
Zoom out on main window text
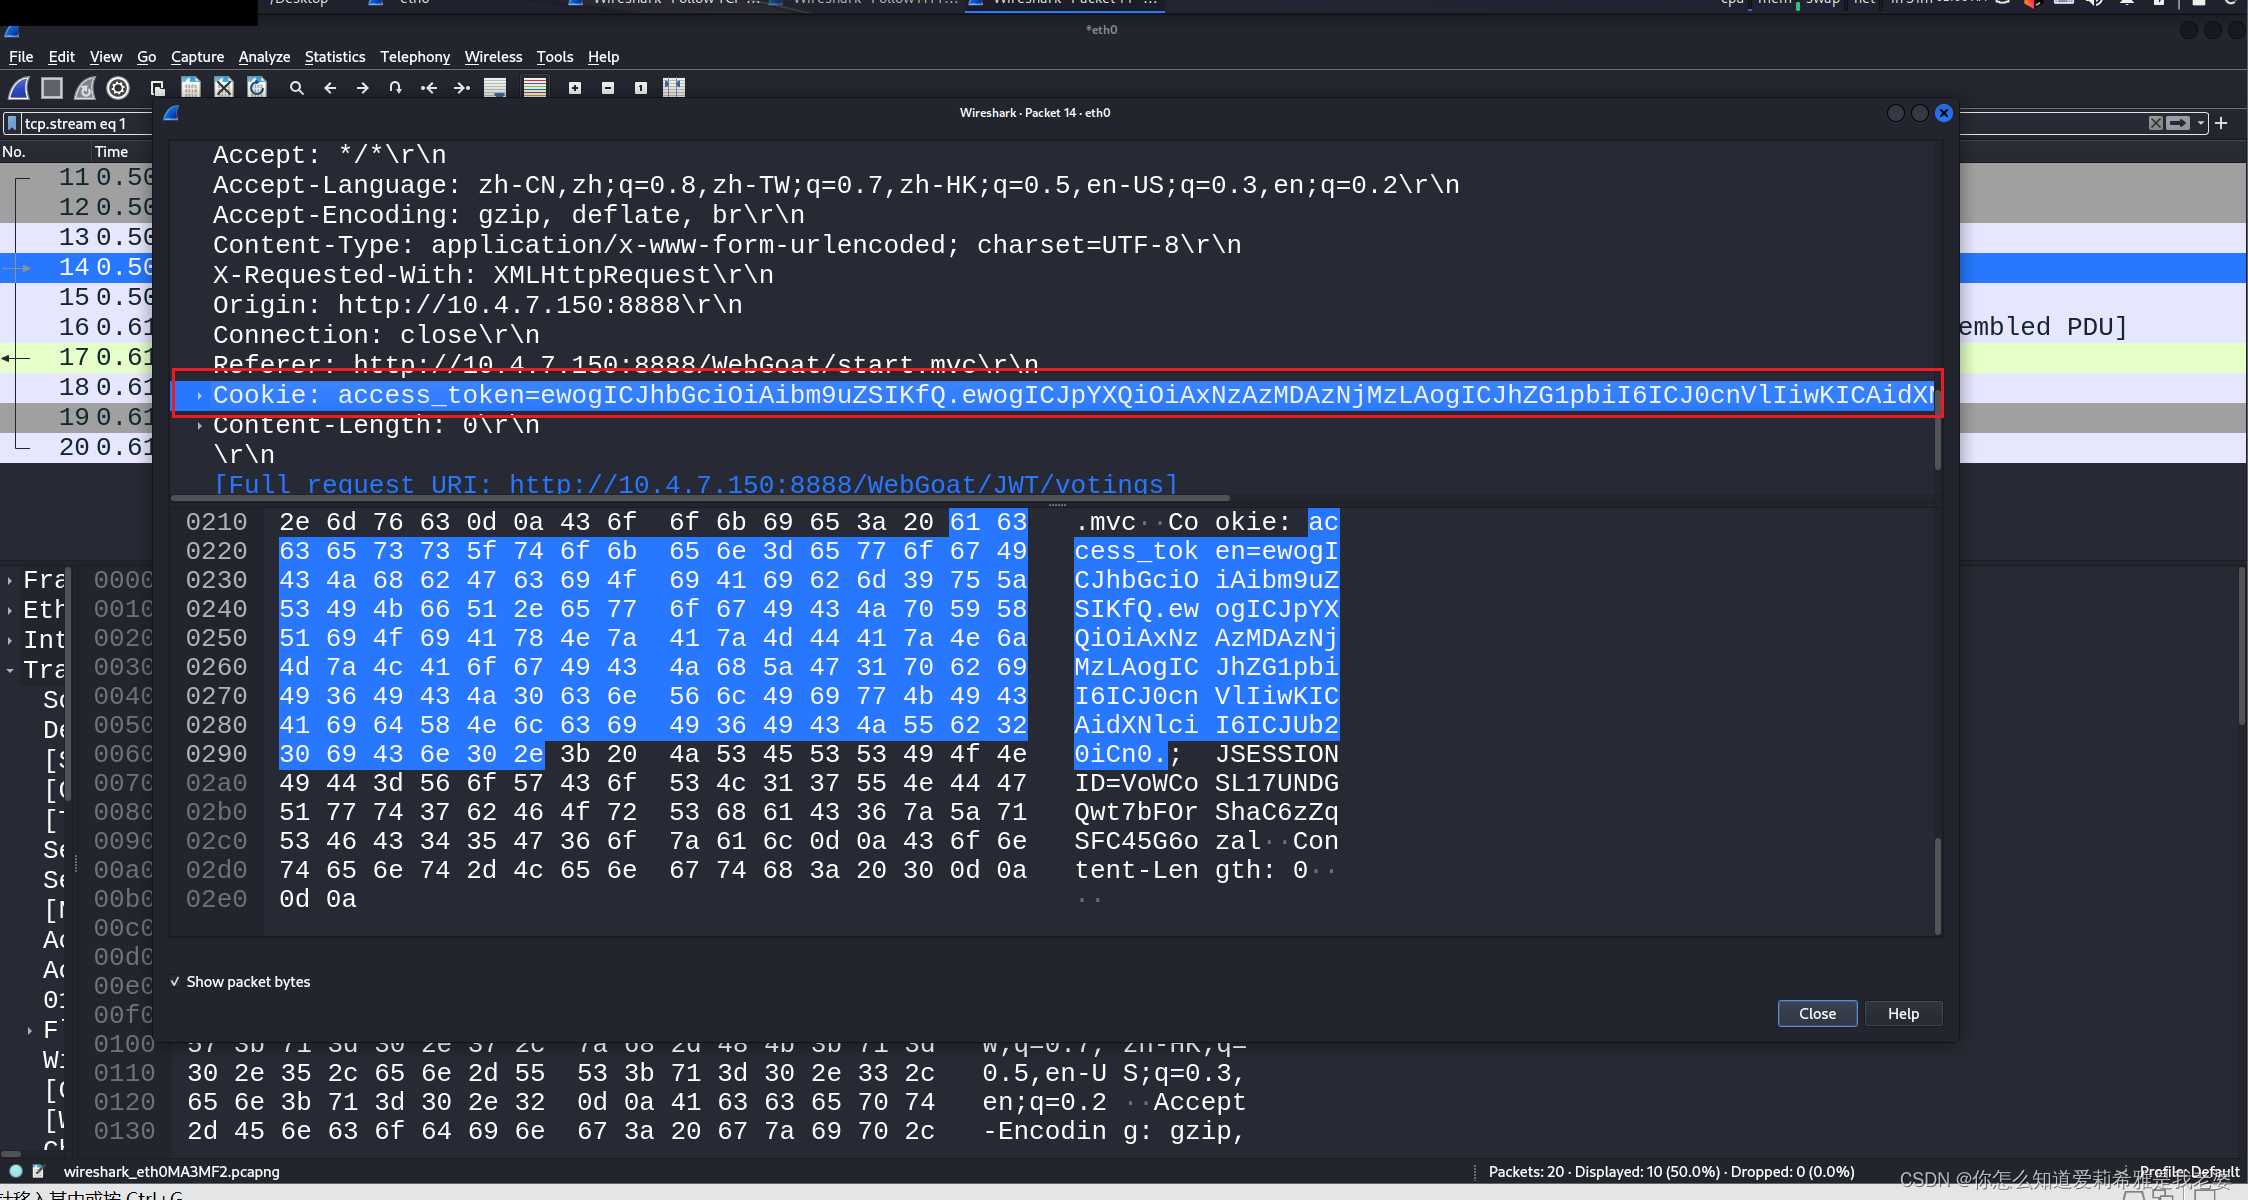tap(608, 88)
